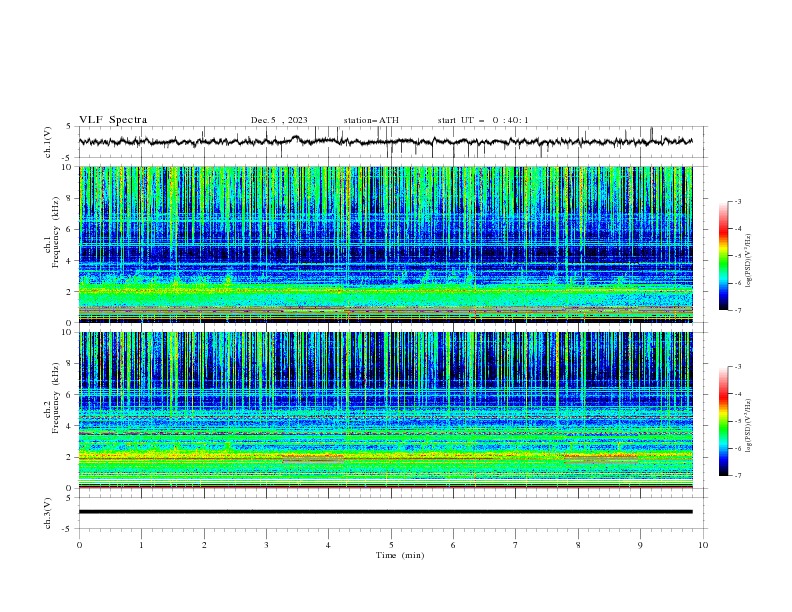
Task: Click the ch.2 Frequency (kHz) axis label
Action: click(53, 397)
